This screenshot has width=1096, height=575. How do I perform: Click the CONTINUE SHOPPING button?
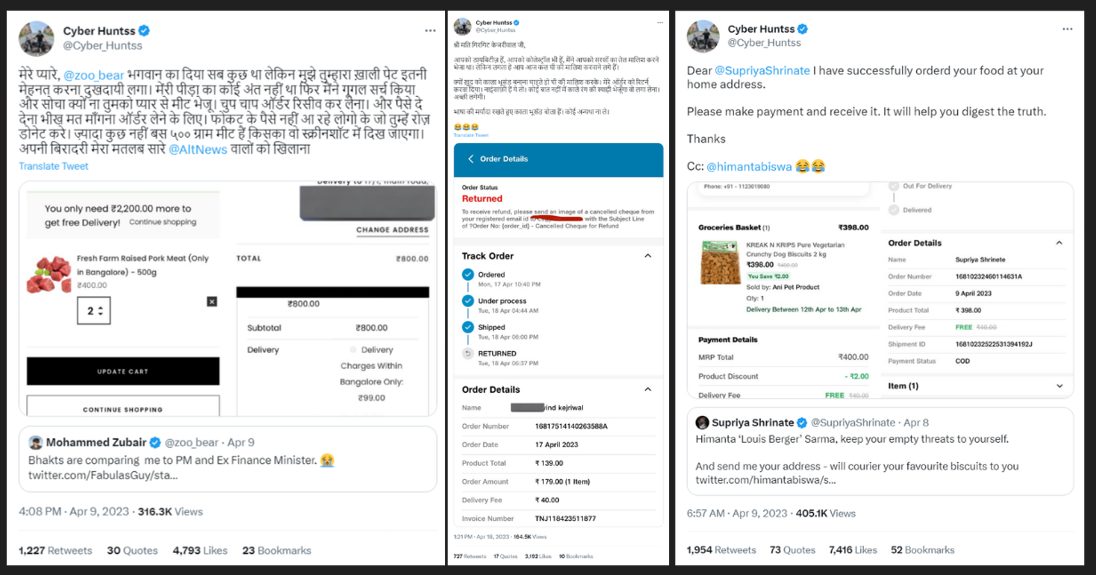click(123, 407)
